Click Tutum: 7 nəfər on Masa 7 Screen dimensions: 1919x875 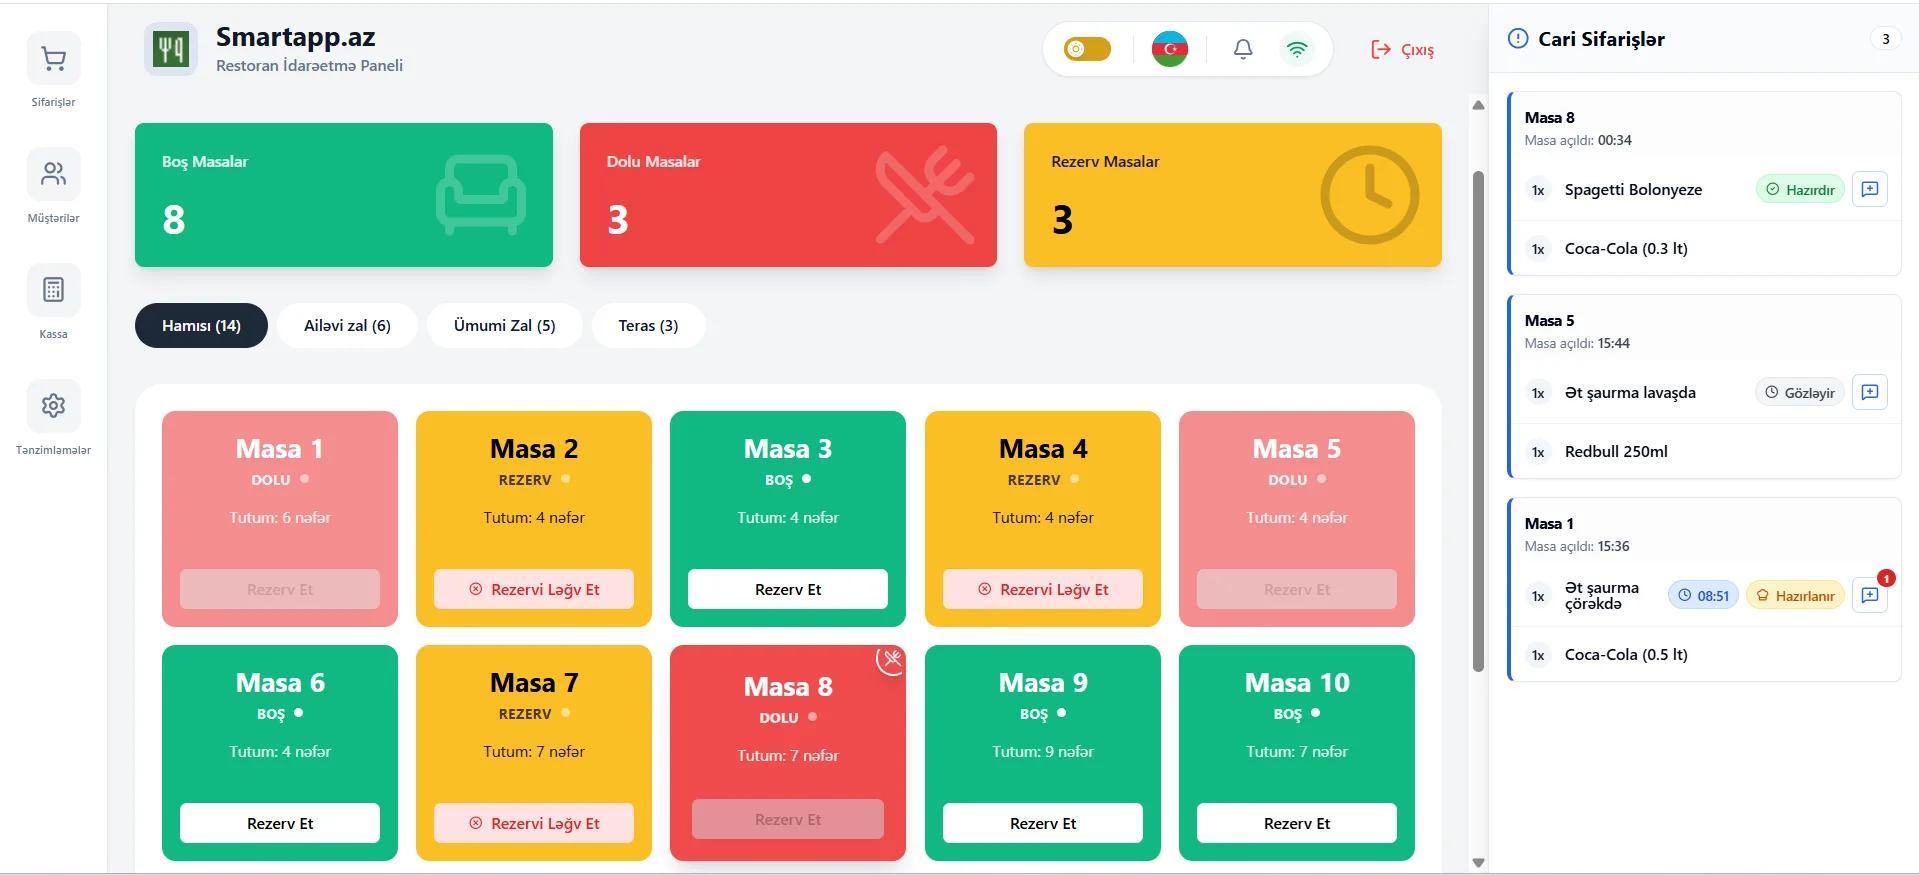click(534, 752)
